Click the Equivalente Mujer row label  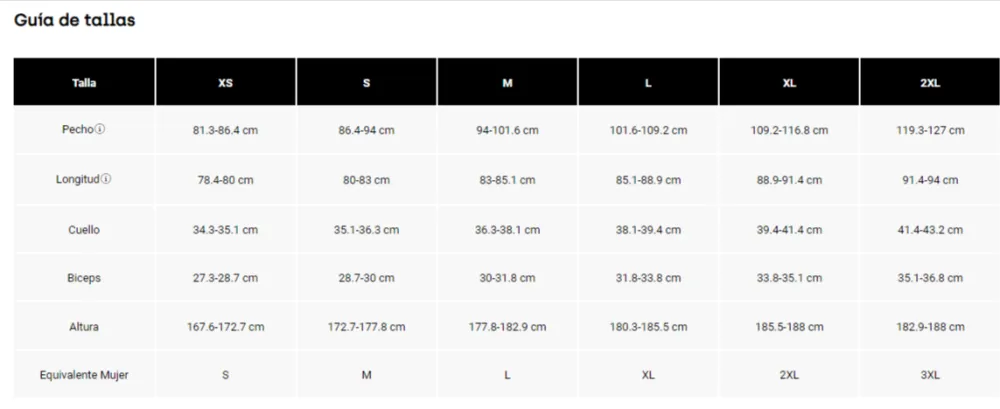pos(84,375)
